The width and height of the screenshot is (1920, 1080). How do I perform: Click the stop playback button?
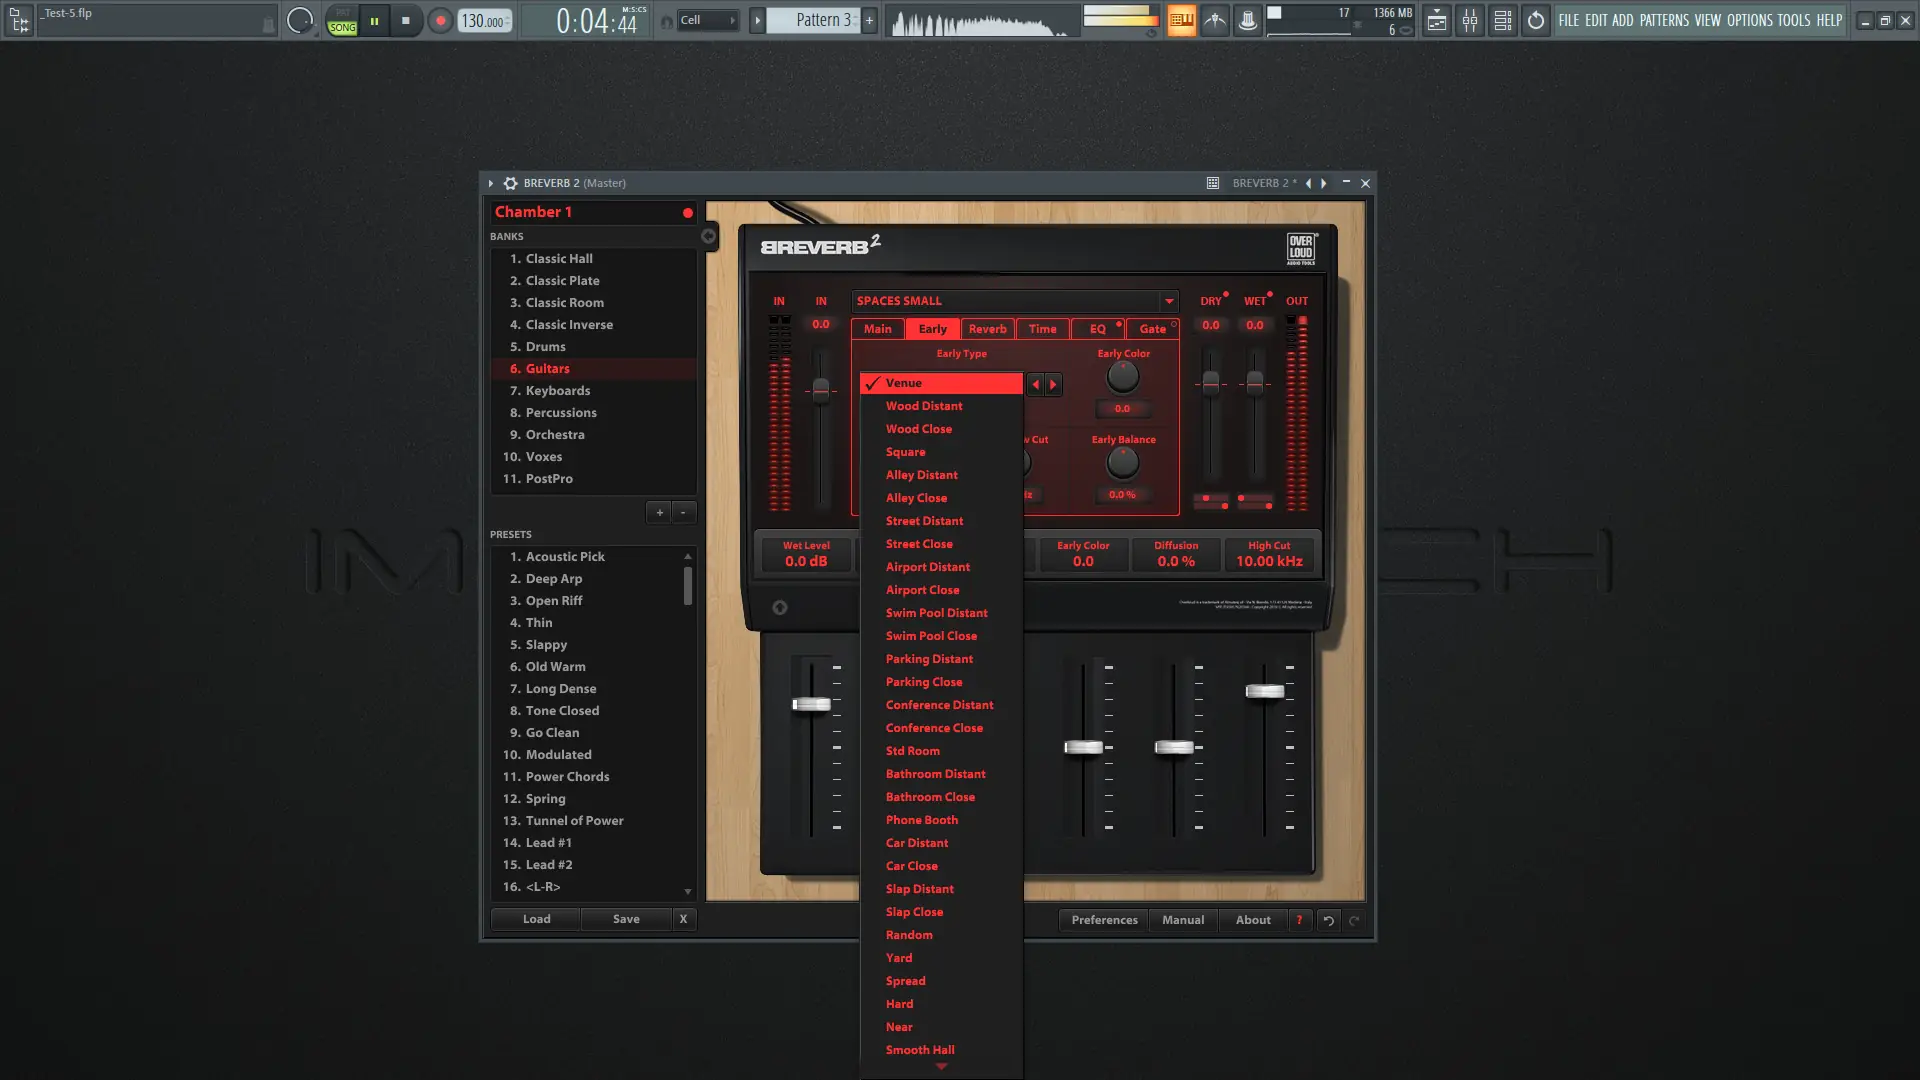(x=405, y=20)
